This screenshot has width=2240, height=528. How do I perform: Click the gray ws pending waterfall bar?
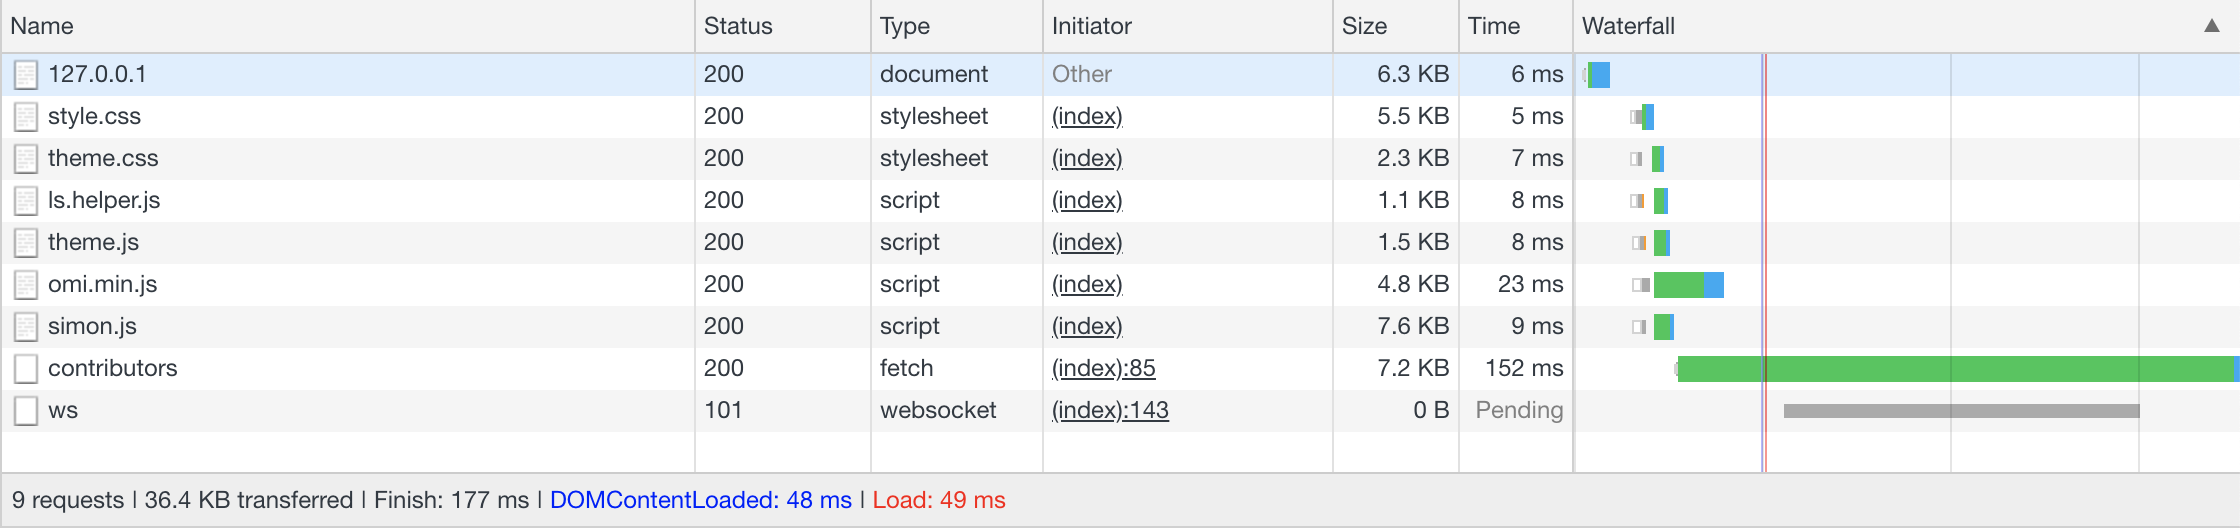point(1960,411)
